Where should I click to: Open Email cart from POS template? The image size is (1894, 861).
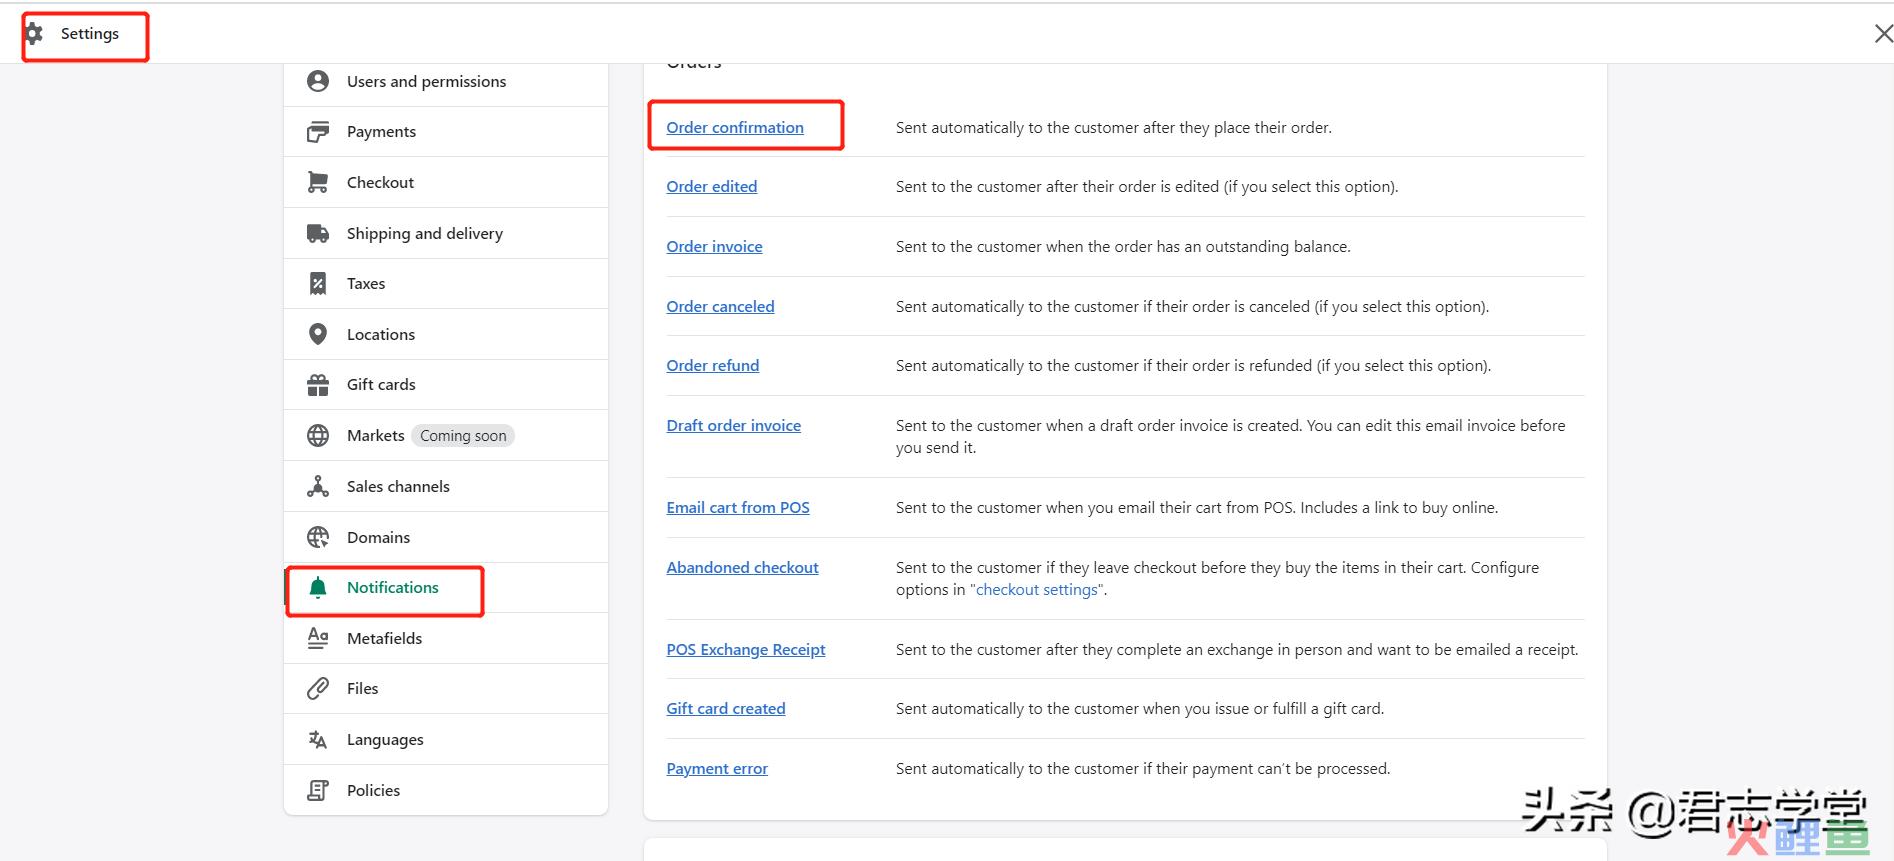click(738, 507)
